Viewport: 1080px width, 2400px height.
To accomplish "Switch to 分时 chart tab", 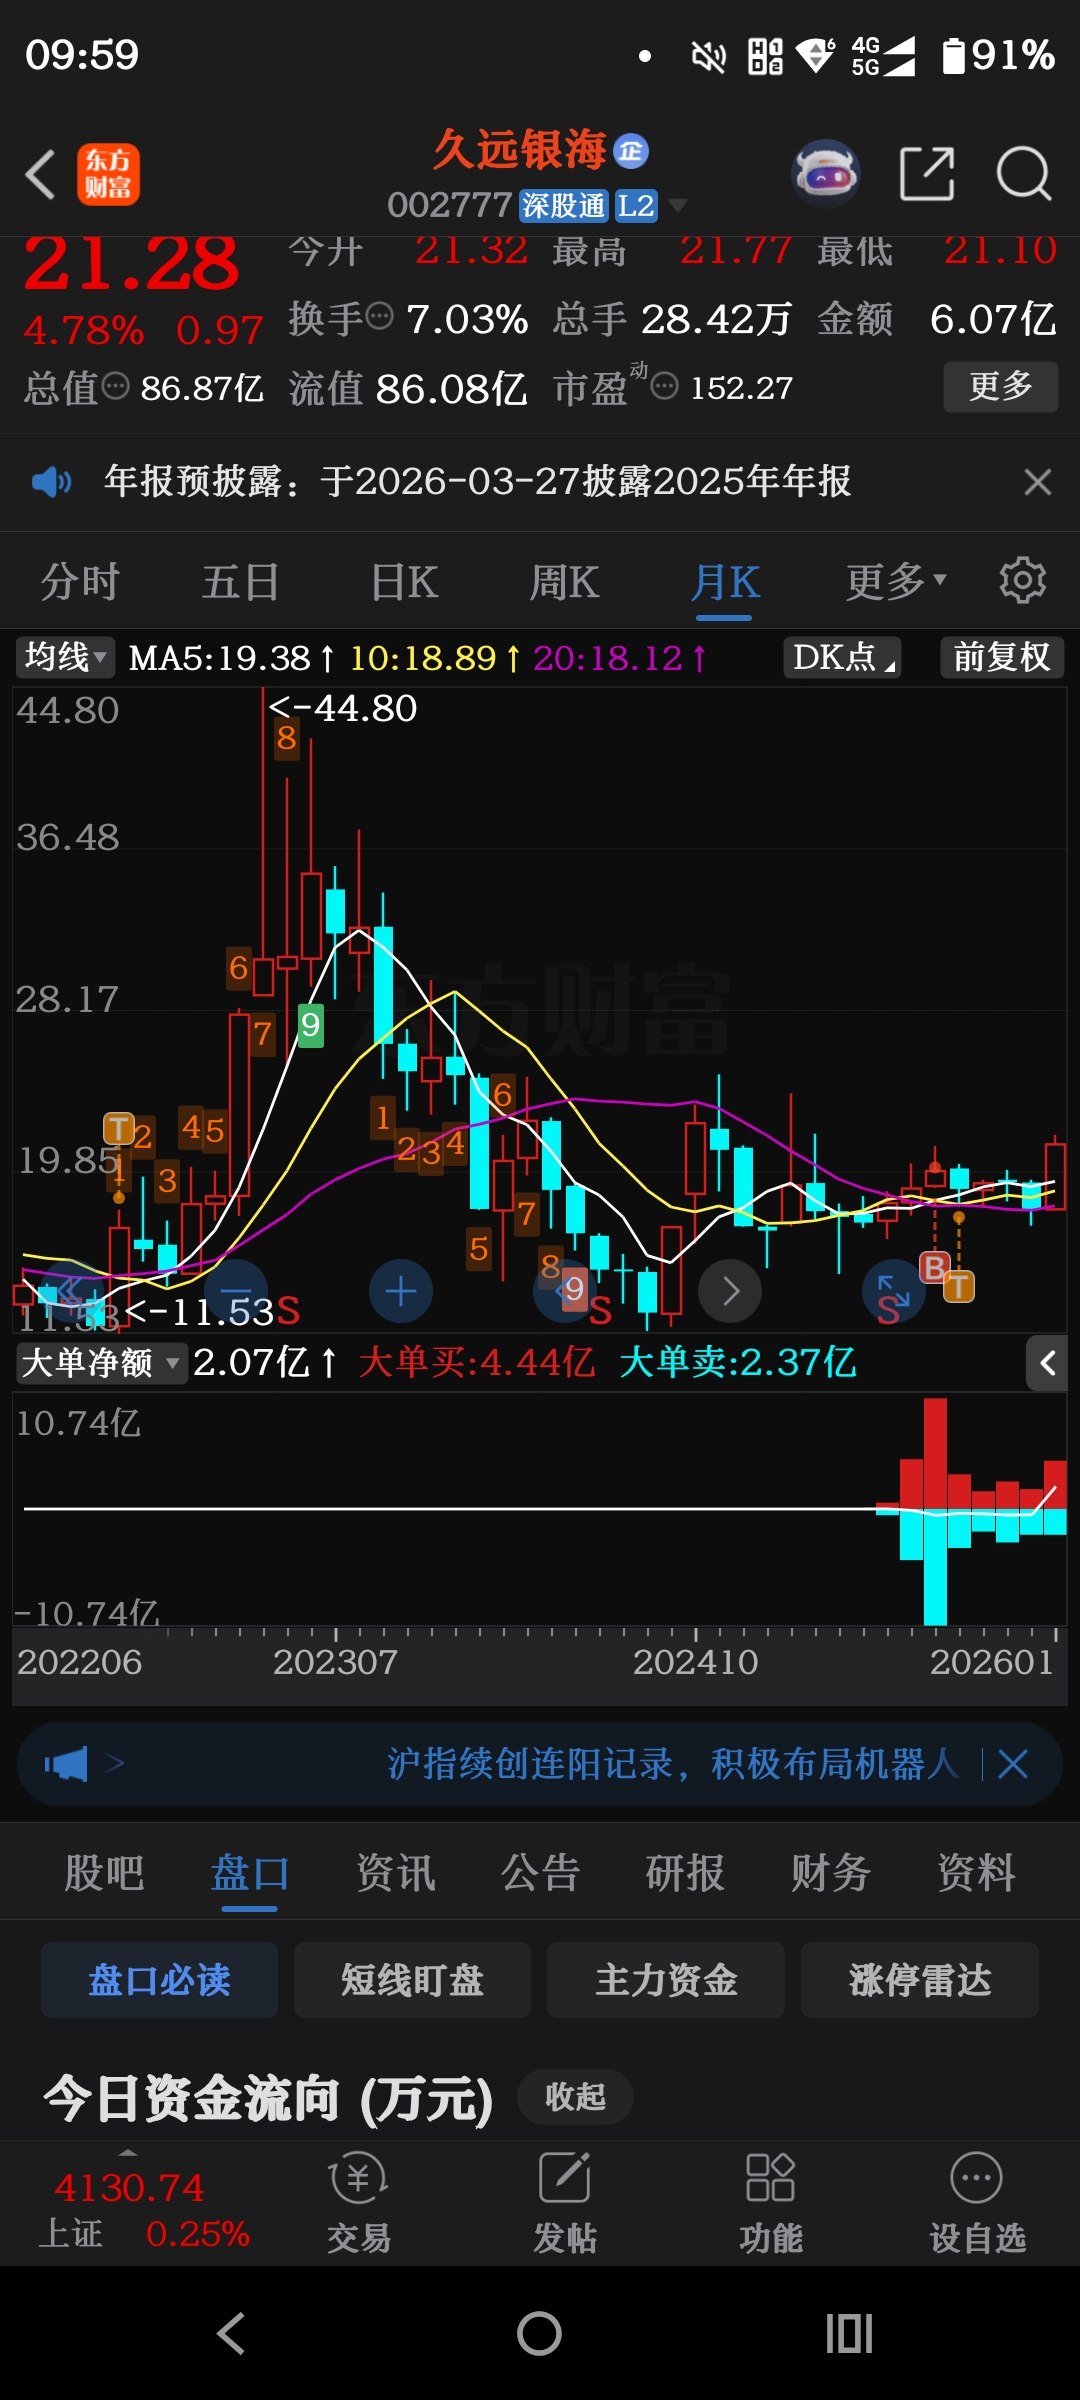I will coord(80,582).
